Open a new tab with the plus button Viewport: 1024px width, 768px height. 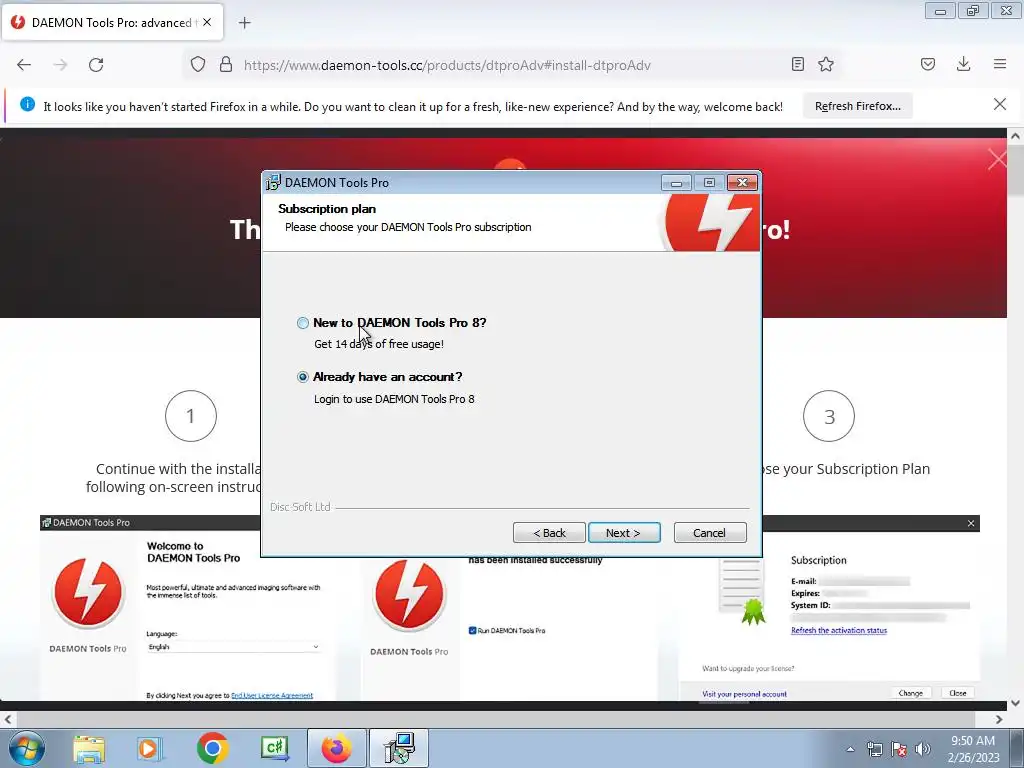(244, 23)
